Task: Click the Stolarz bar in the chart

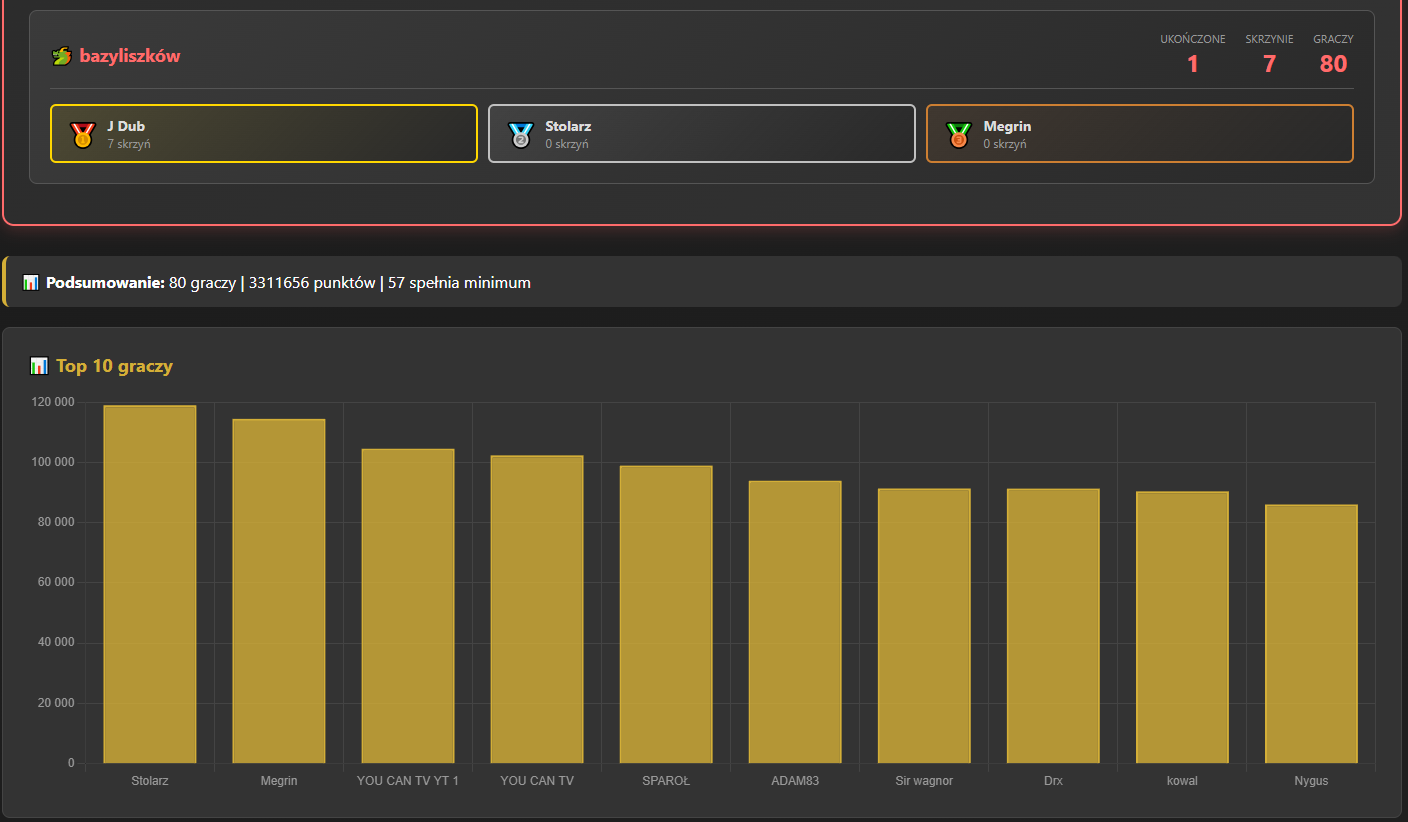Action: click(150, 585)
